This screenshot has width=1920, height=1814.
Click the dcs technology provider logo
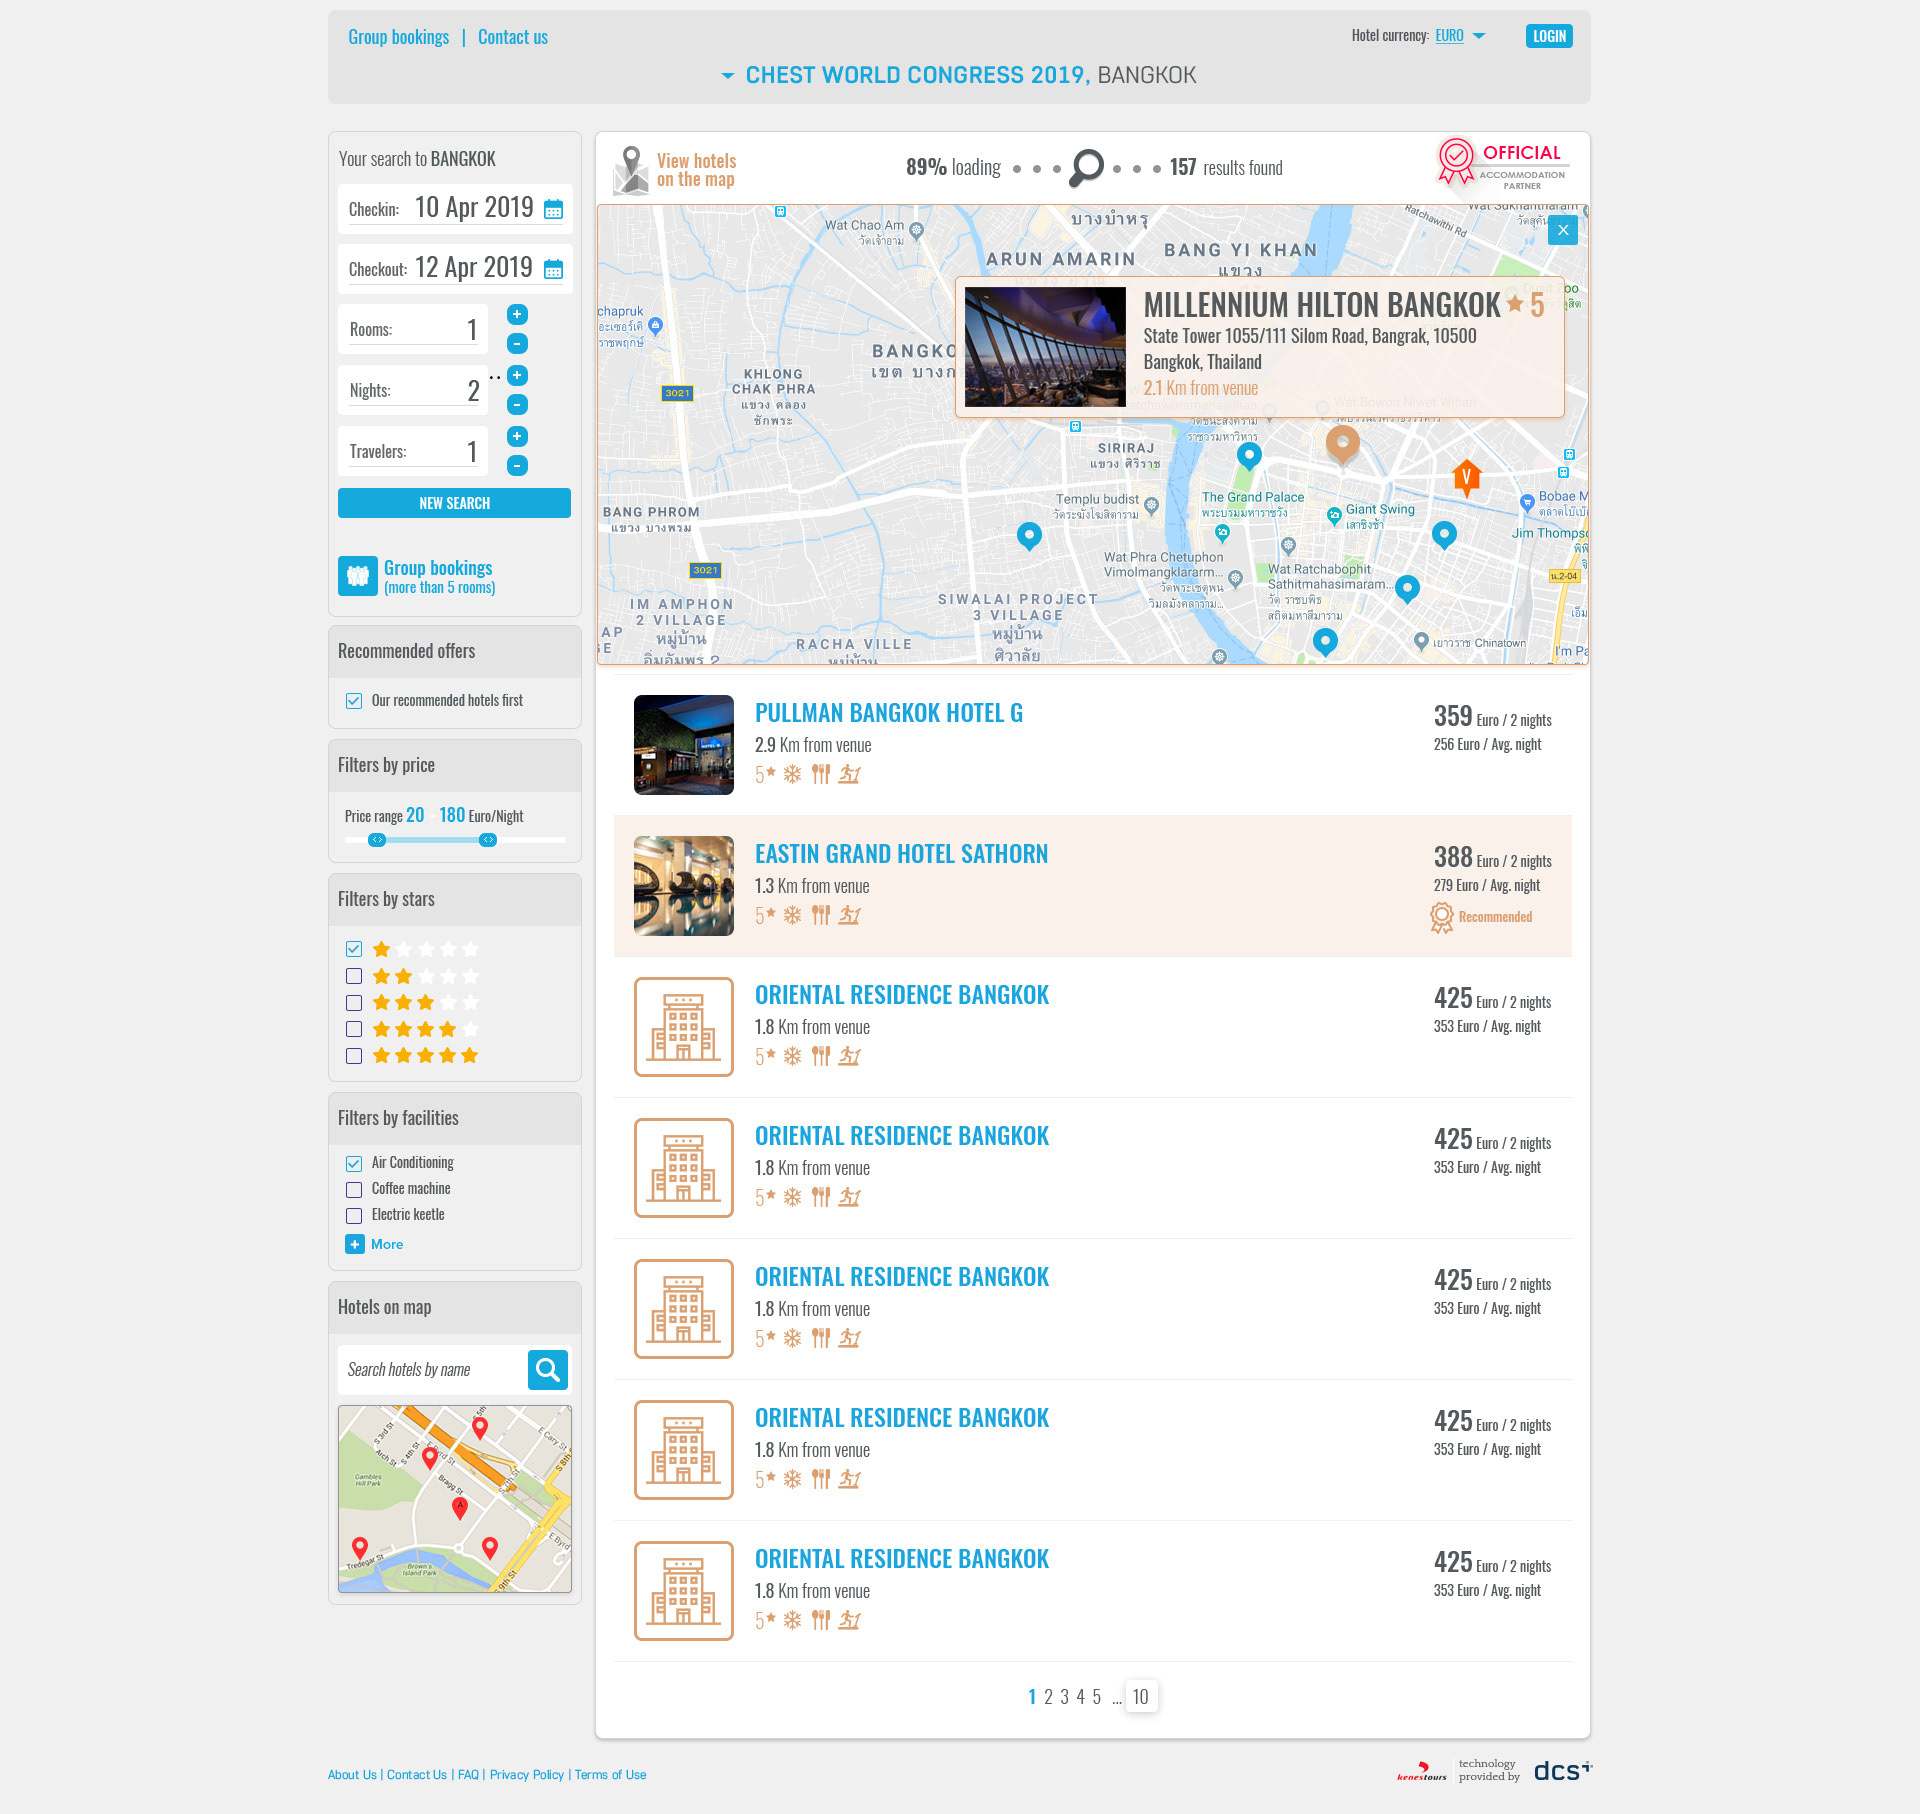point(1562,1771)
